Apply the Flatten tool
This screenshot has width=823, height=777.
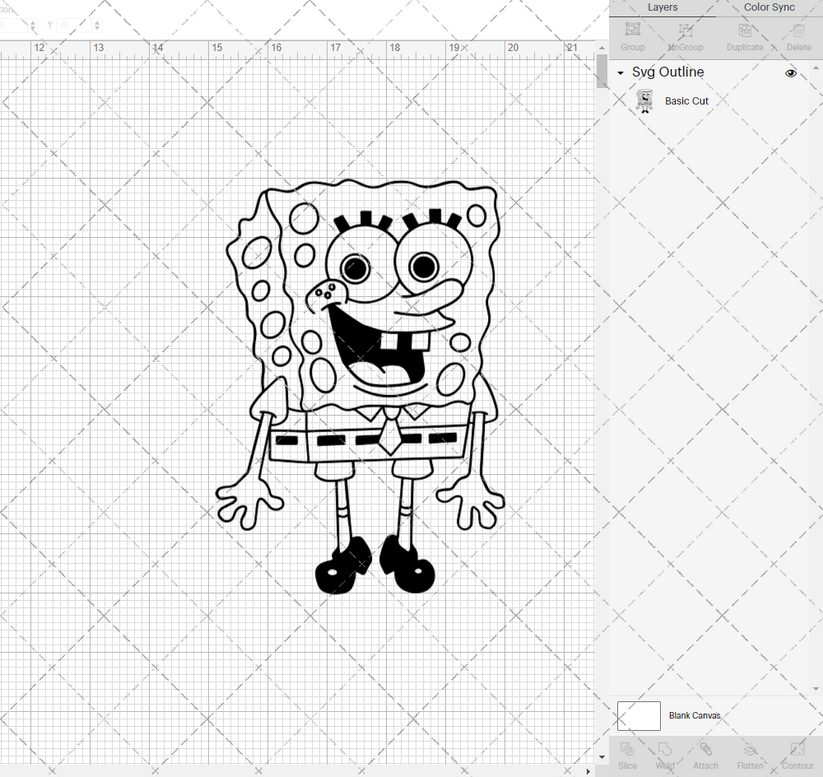point(750,756)
